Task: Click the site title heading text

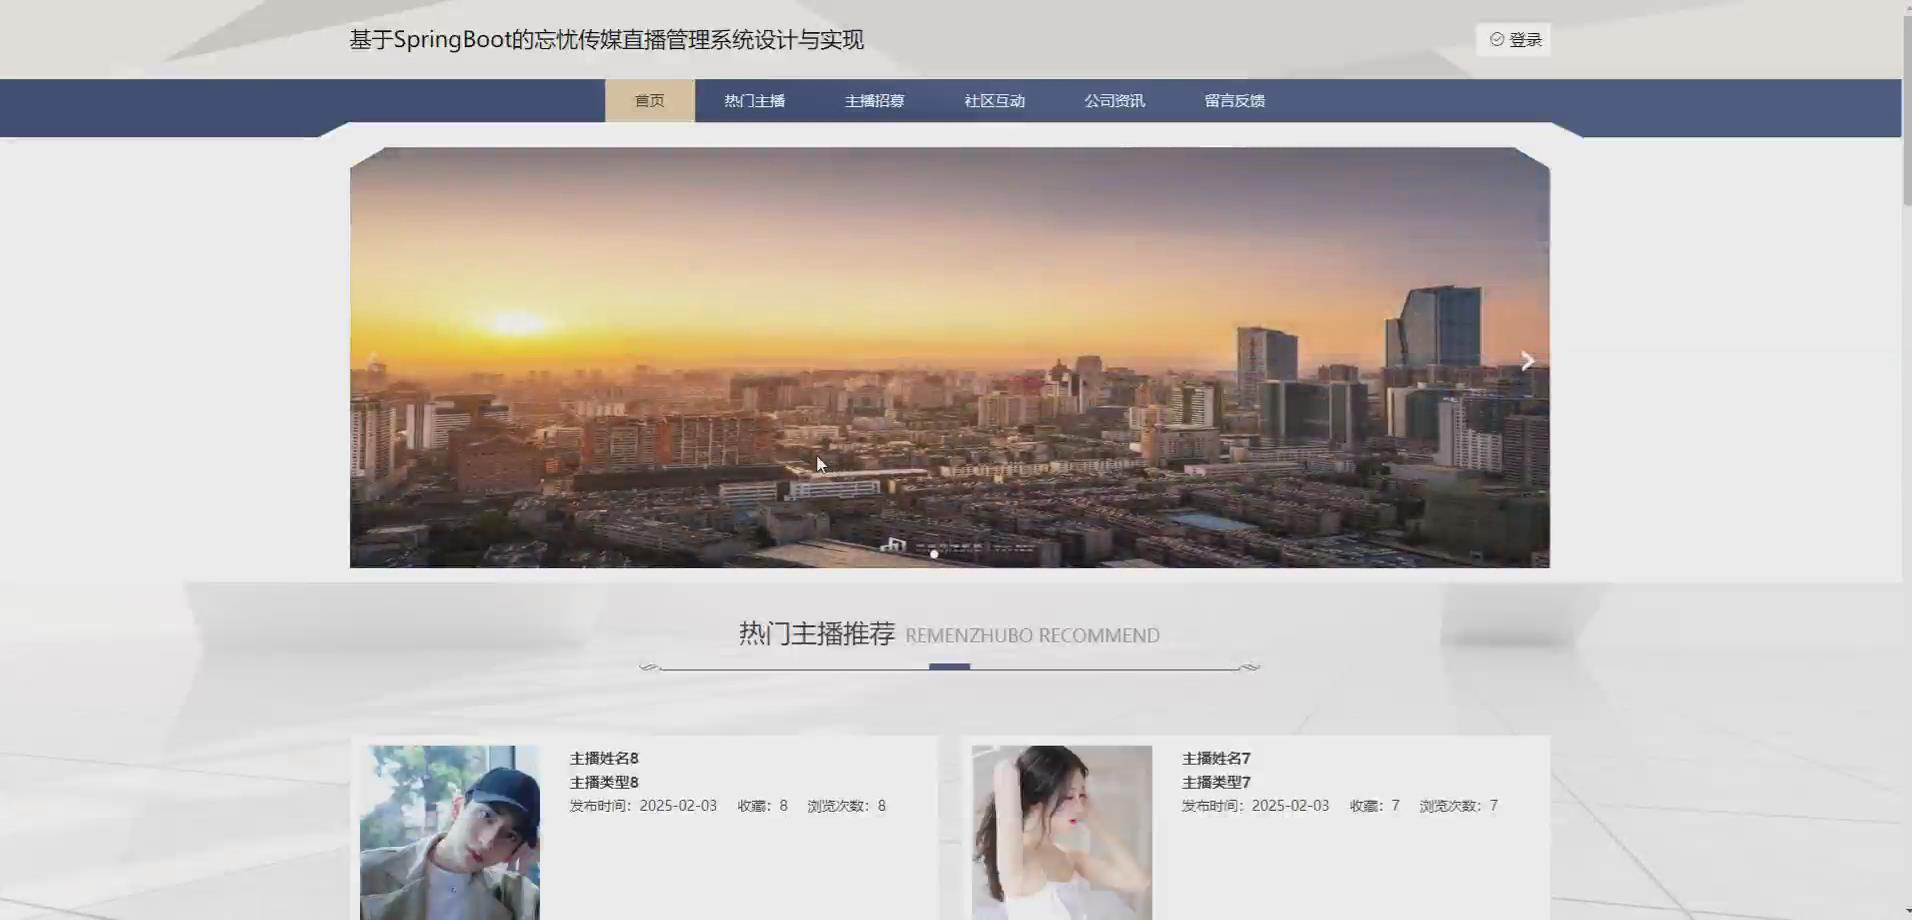Action: [606, 40]
